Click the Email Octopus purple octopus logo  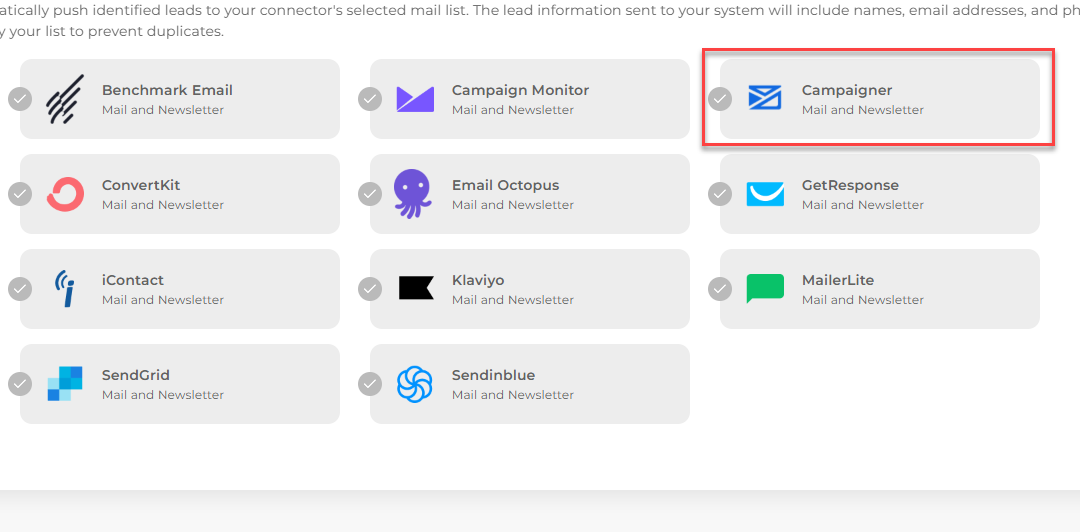tap(413, 194)
